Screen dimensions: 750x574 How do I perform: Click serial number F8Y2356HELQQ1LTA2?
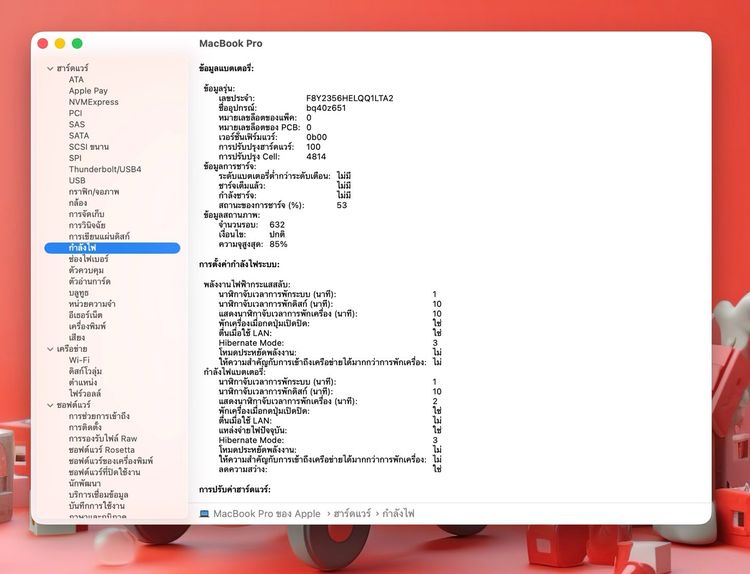click(350, 99)
